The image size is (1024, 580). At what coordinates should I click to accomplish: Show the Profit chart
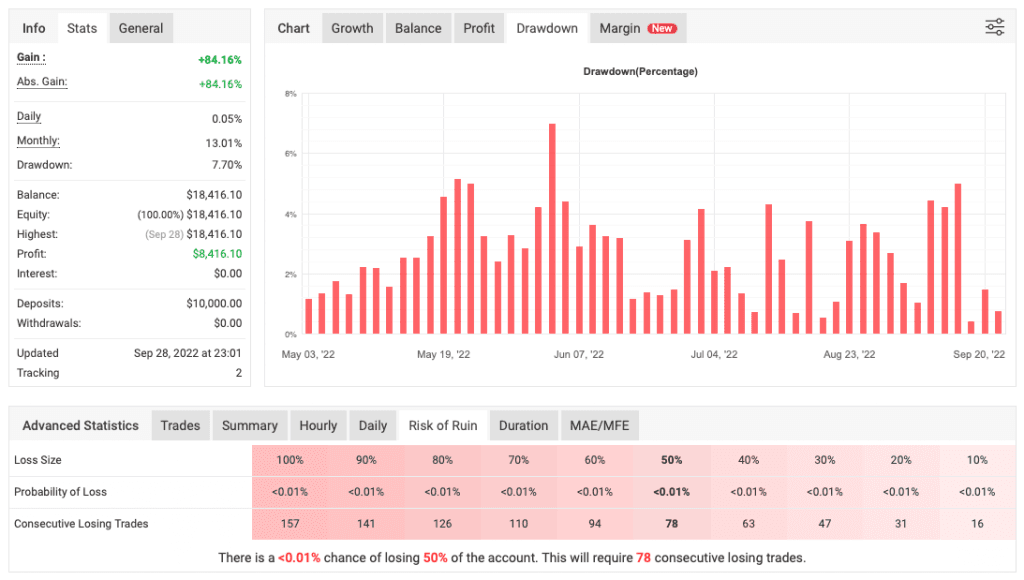point(479,28)
